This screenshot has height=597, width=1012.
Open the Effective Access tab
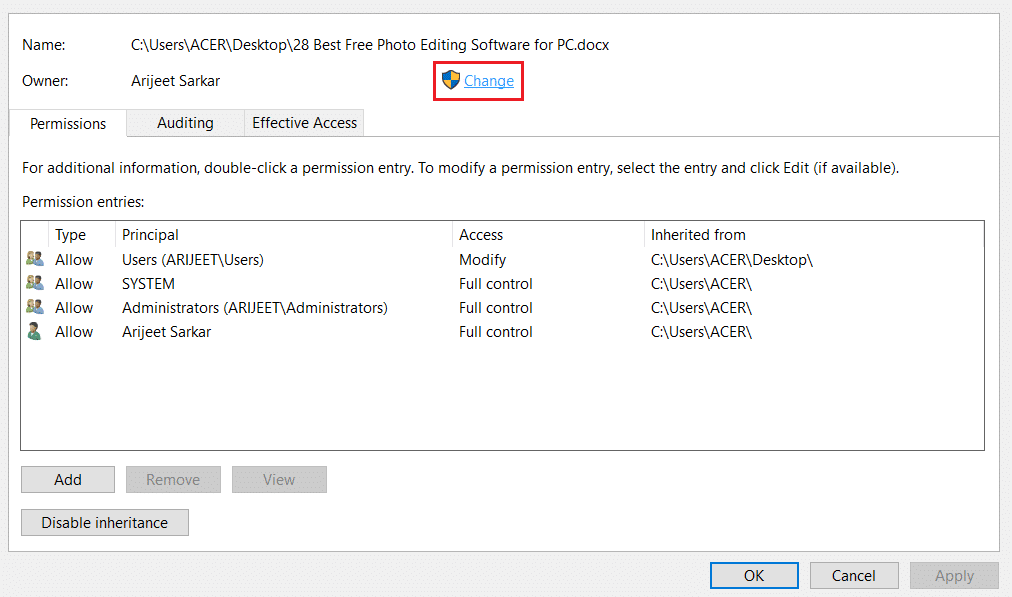tap(304, 123)
